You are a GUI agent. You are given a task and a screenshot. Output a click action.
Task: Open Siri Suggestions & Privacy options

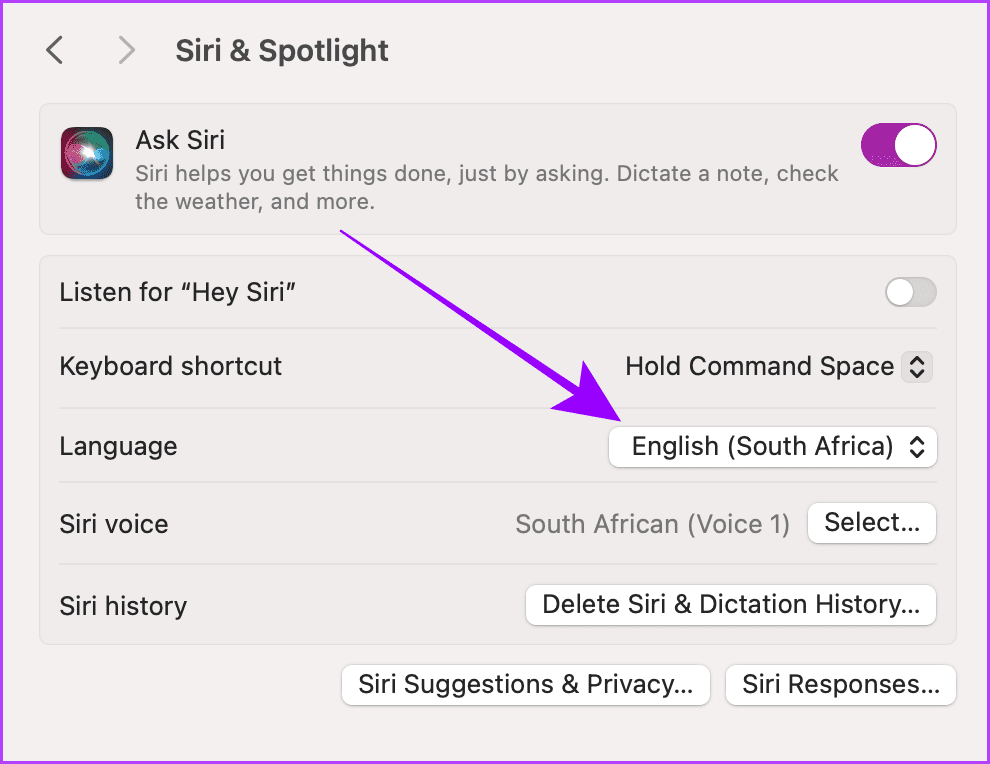tap(525, 685)
